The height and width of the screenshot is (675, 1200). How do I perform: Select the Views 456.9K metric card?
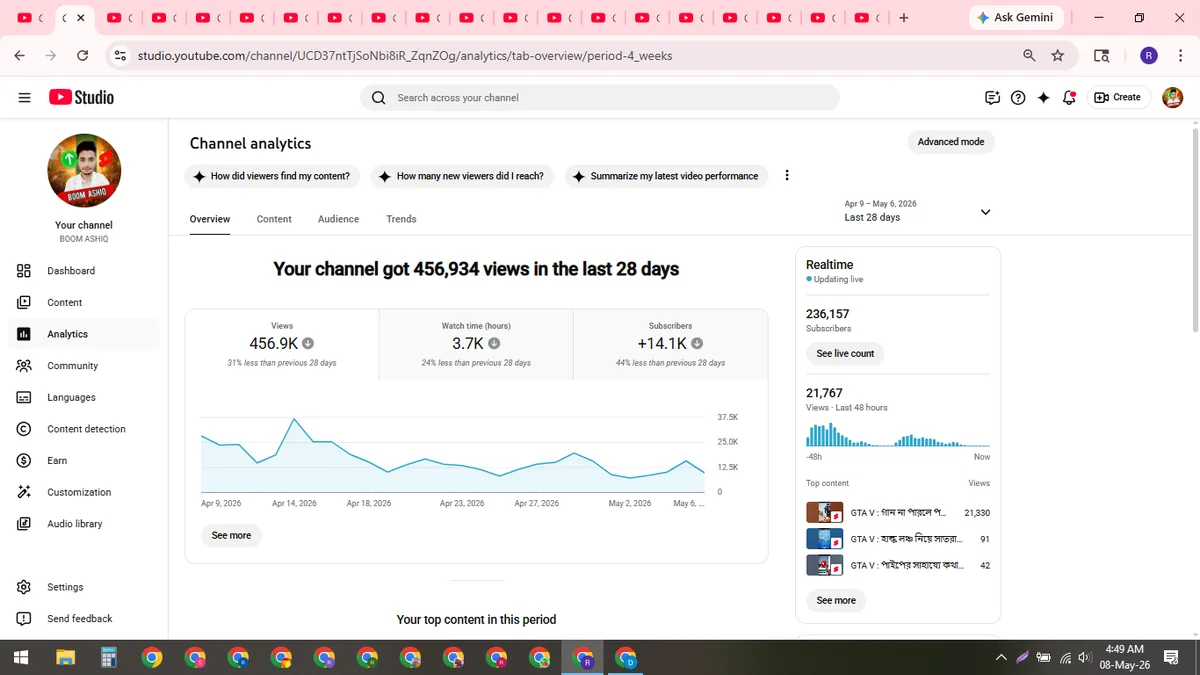click(x=282, y=345)
